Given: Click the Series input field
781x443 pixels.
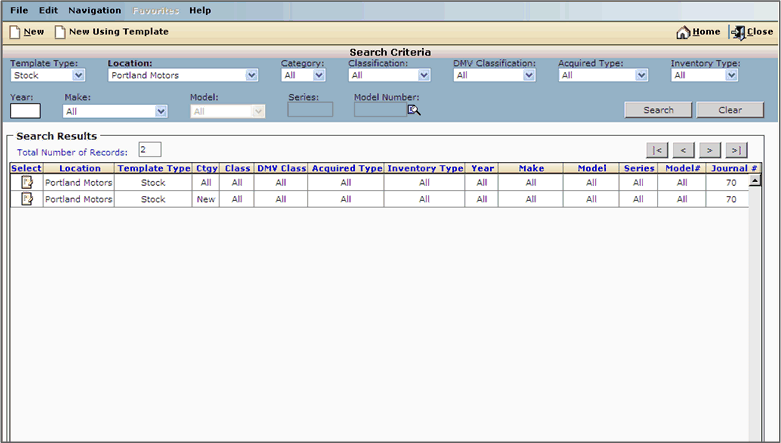Looking at the screenshot, I should tap(310, 110).
